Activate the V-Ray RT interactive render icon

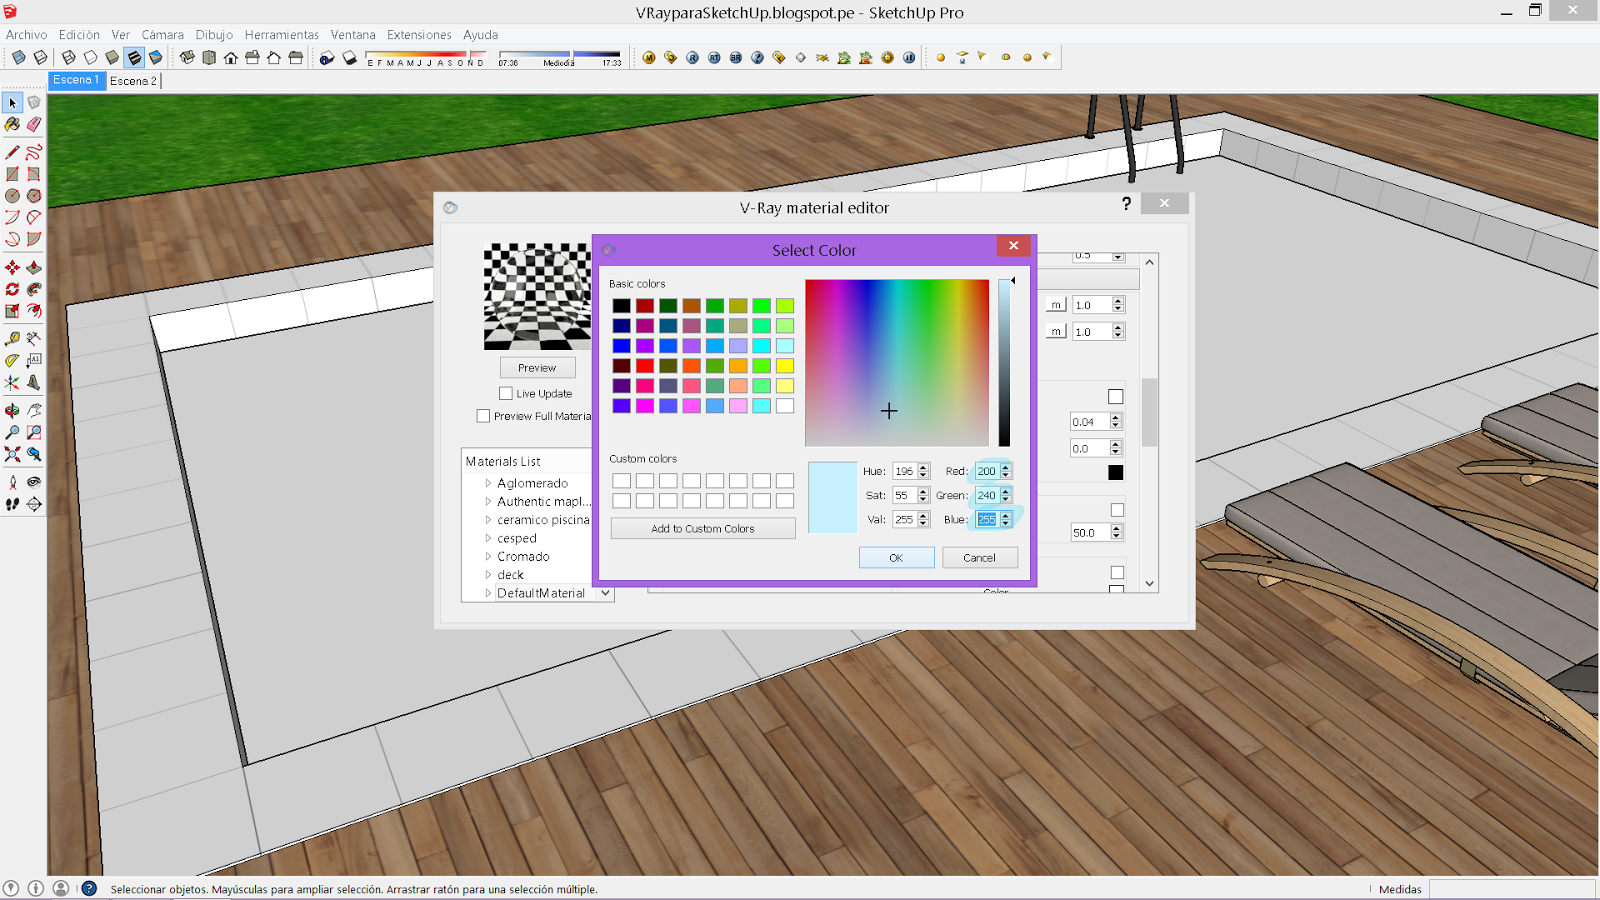tap(714, 57)
